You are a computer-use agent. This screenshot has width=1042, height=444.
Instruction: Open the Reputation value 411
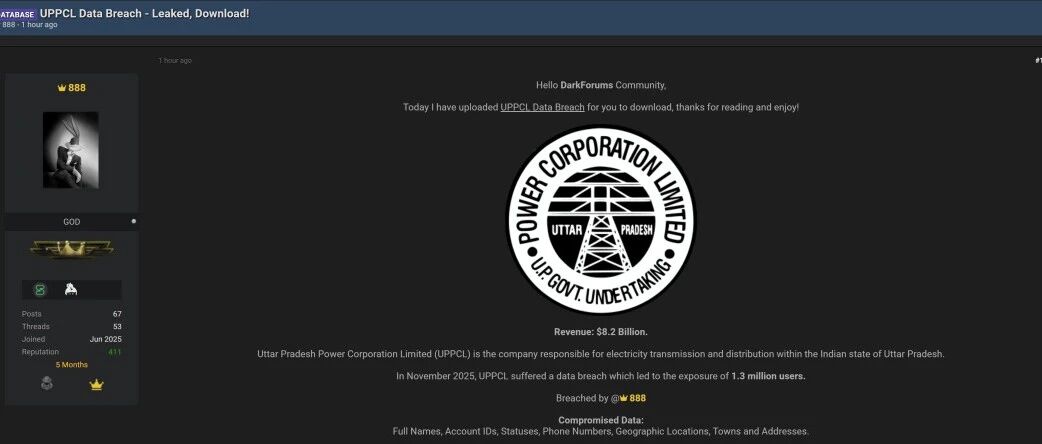pyautogui.click(x=115, y=352)
